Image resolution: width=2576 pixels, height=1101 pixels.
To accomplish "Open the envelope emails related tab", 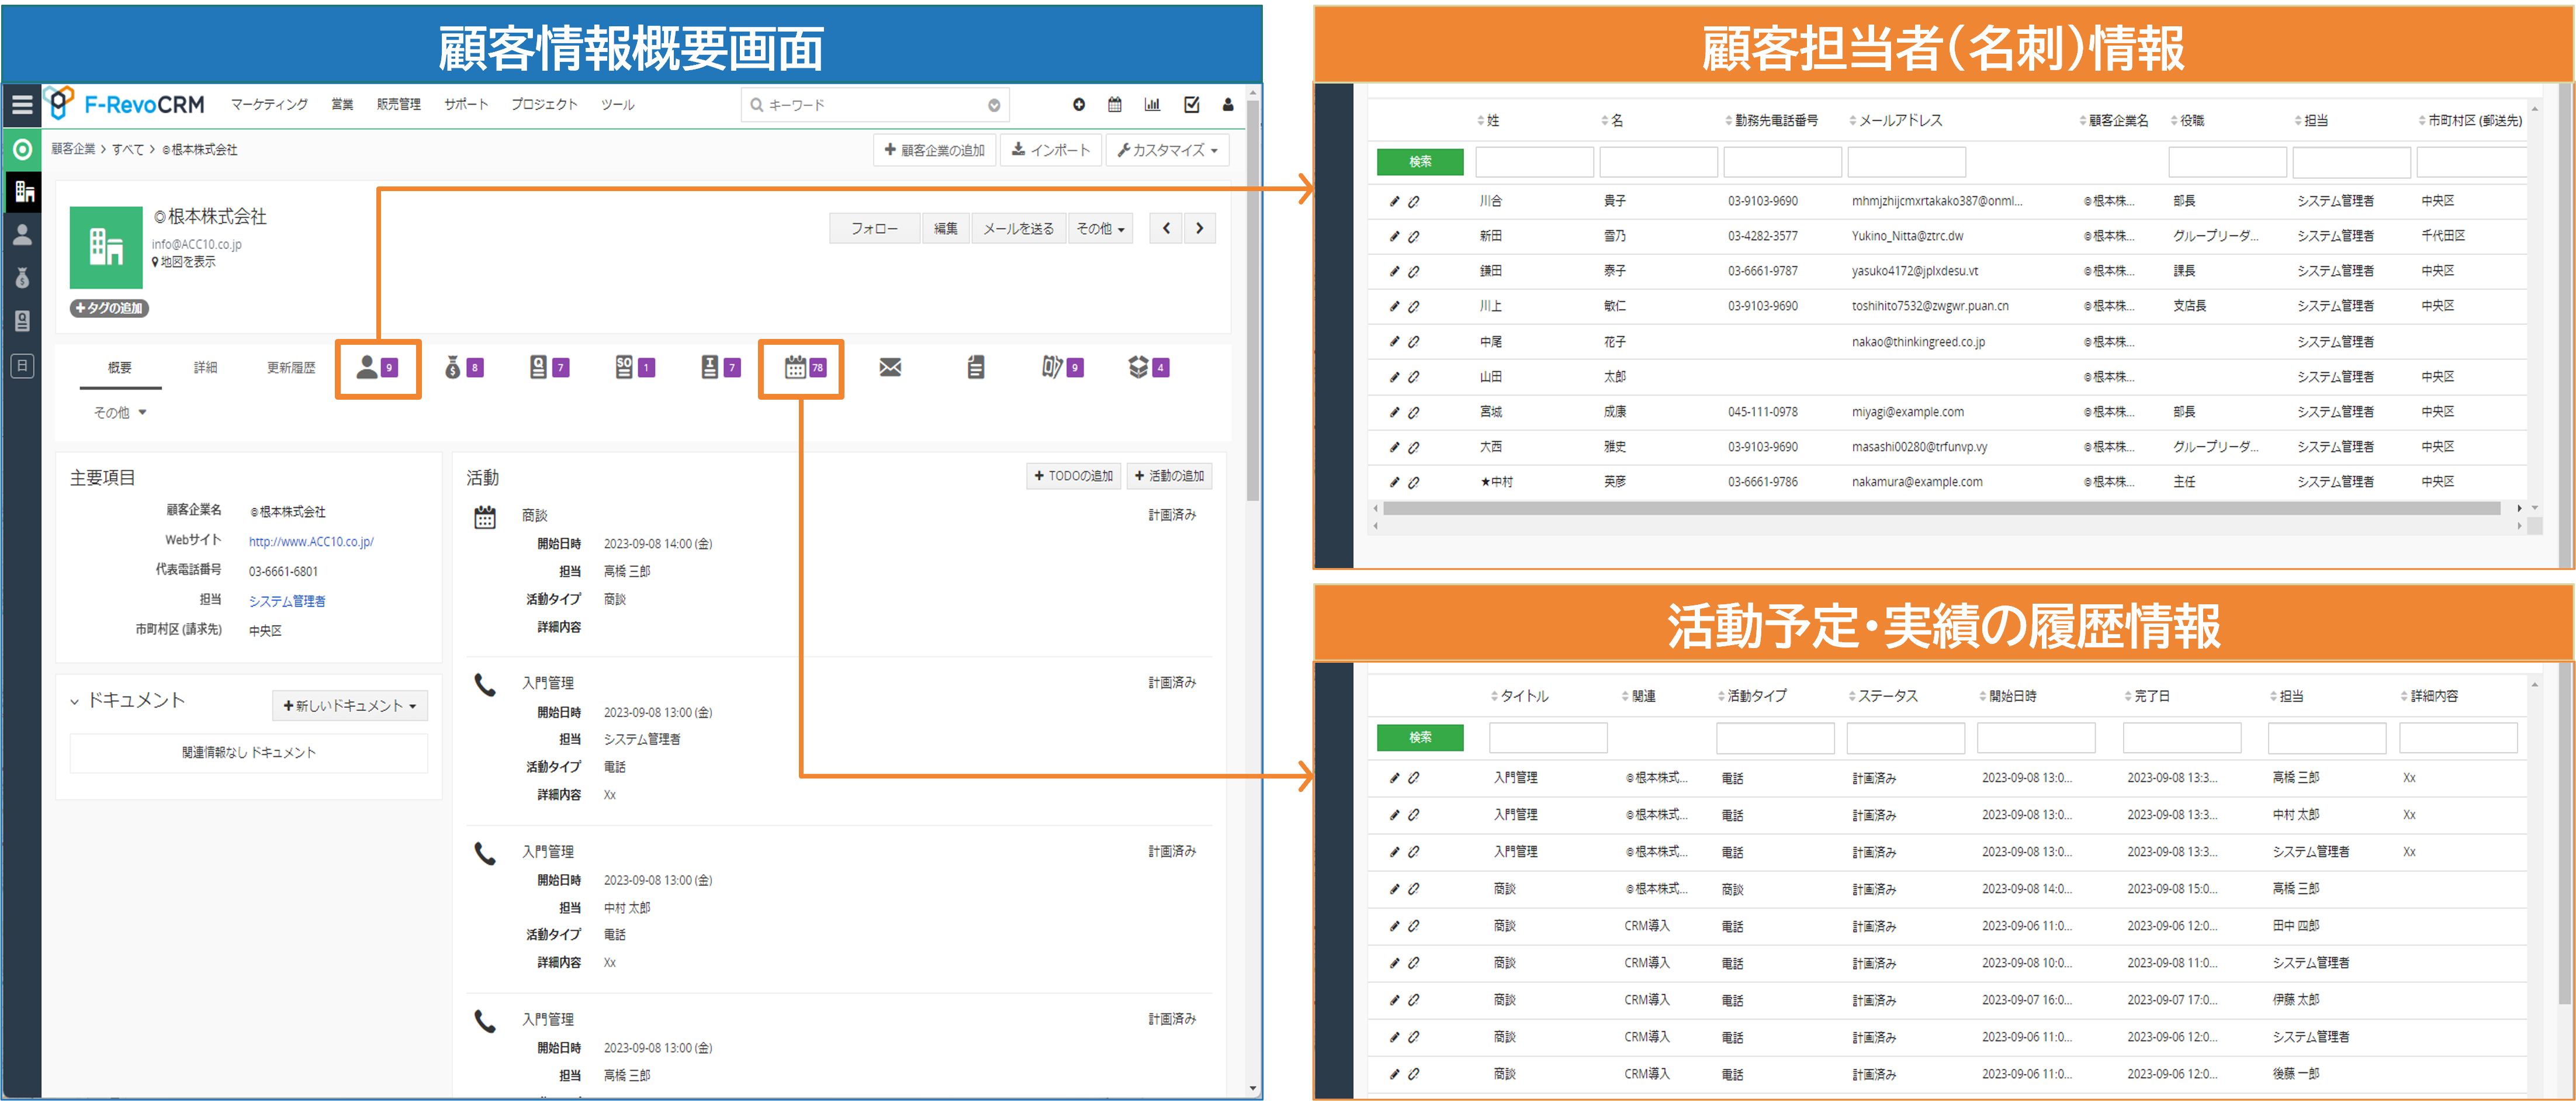I will (x=890, y=368).
